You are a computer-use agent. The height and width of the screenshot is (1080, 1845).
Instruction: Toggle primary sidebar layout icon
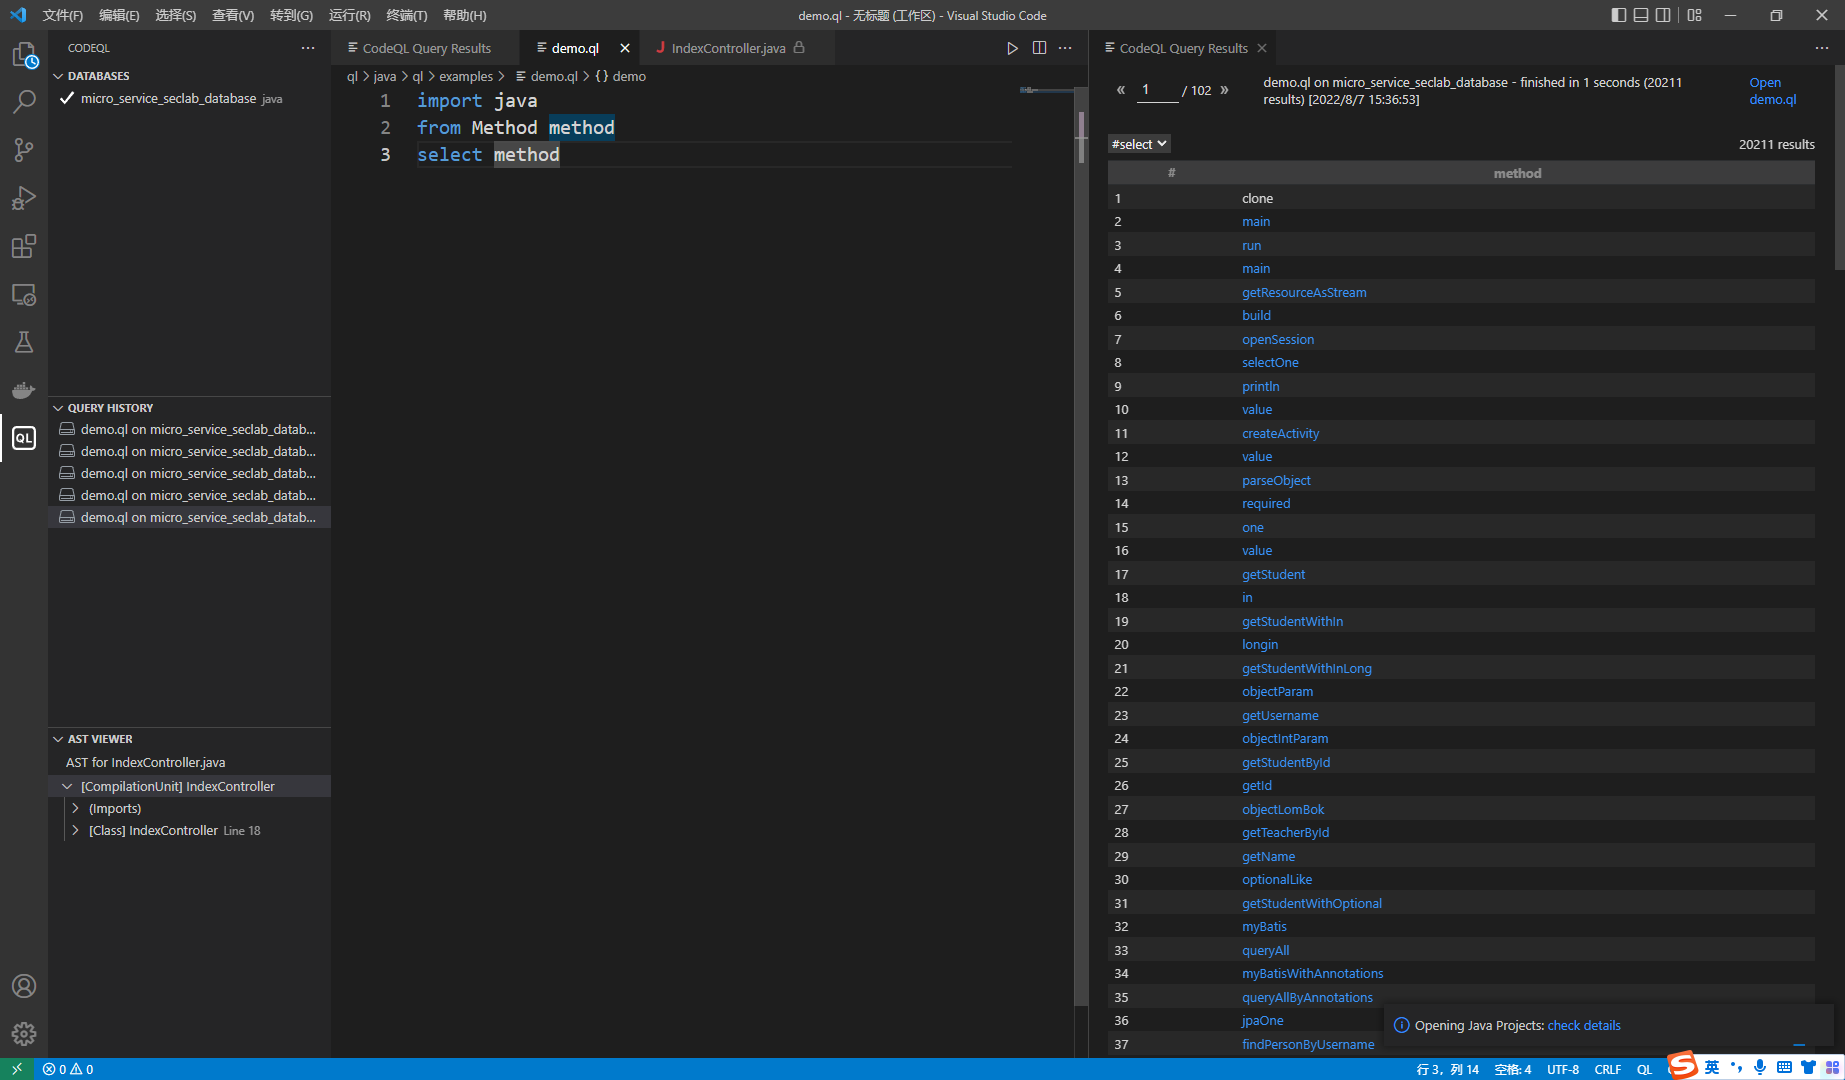[x=1618, y=15]
